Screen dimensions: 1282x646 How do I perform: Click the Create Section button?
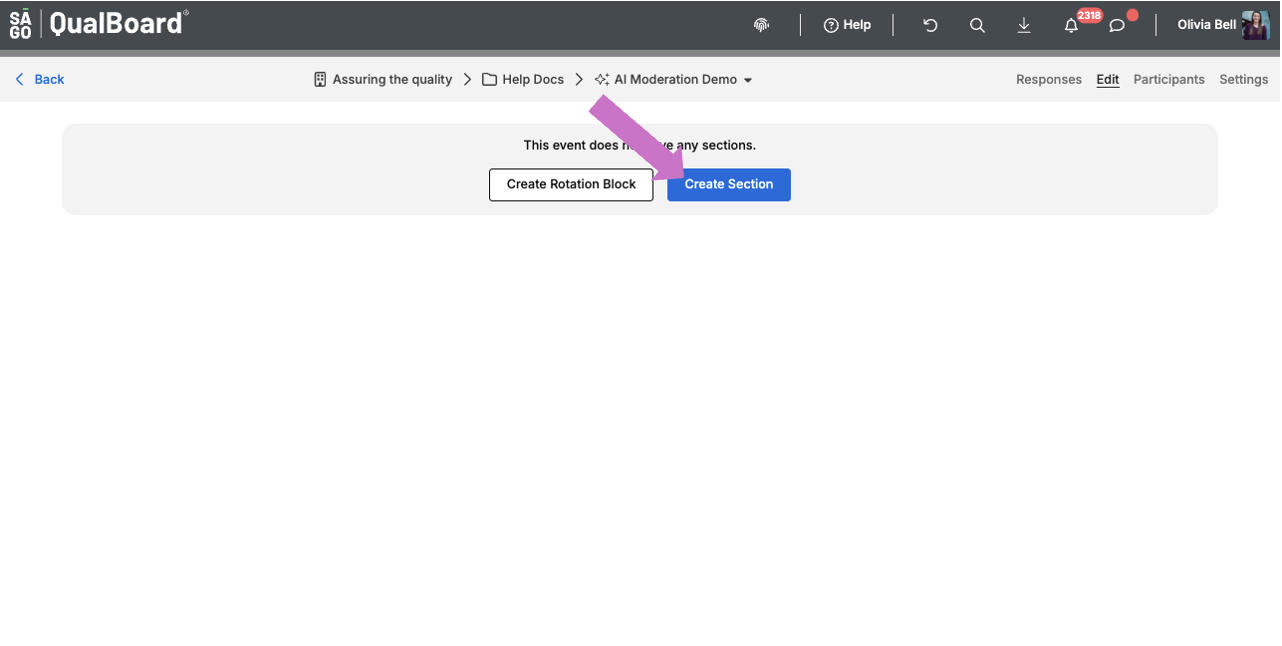728,184
